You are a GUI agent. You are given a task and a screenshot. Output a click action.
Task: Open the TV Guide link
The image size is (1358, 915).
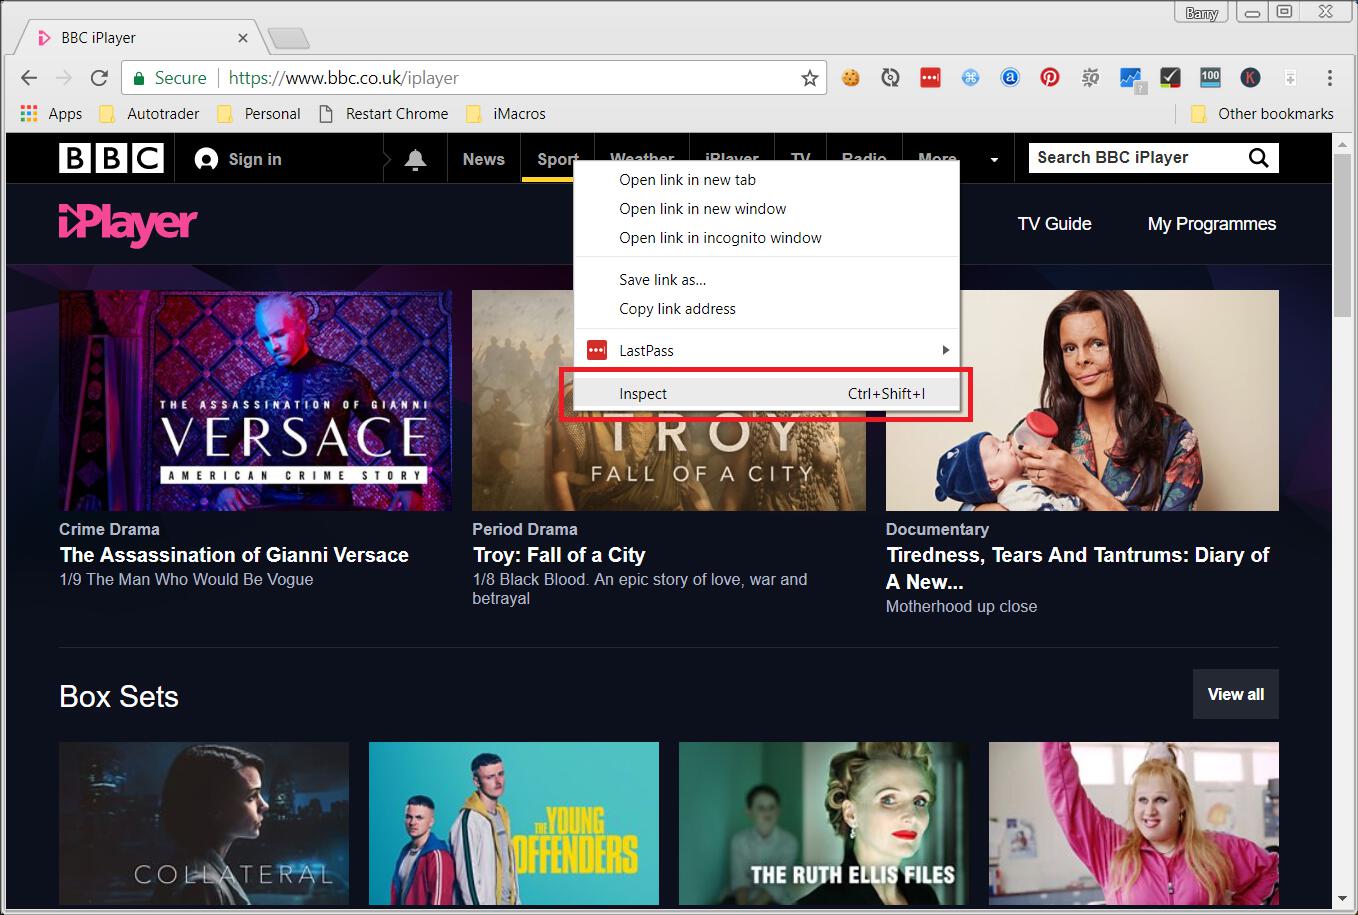click(x=1054, y=224)
